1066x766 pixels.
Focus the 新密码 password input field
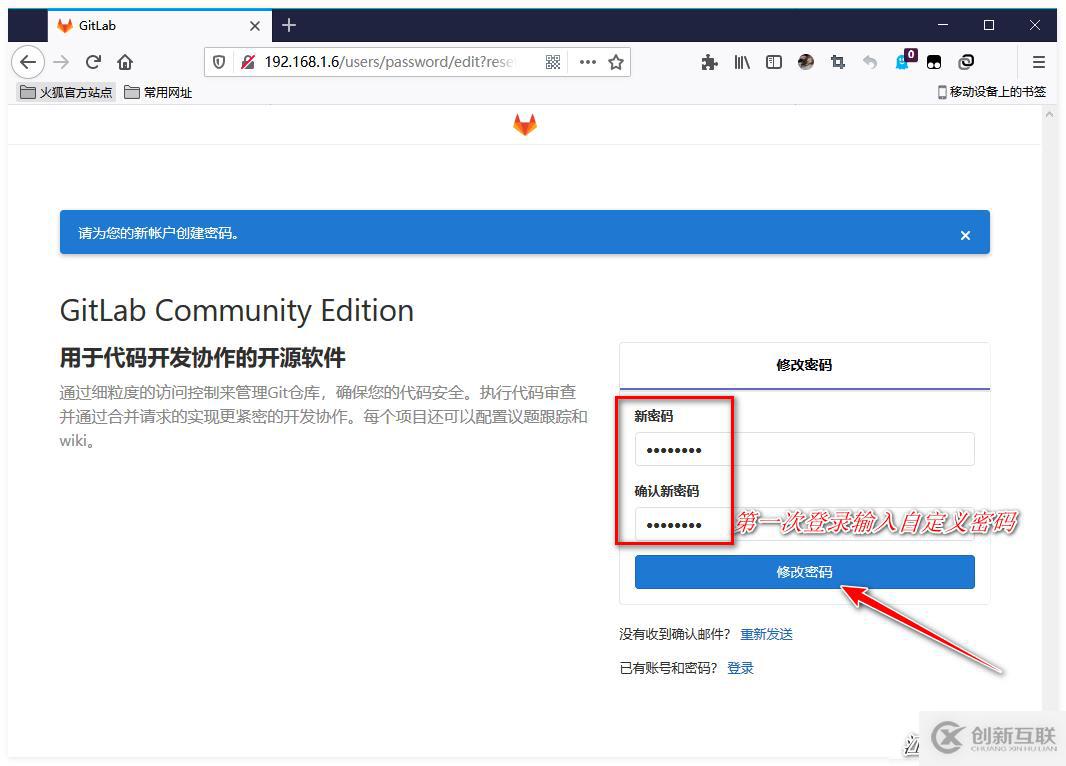(x=804, y=448)
